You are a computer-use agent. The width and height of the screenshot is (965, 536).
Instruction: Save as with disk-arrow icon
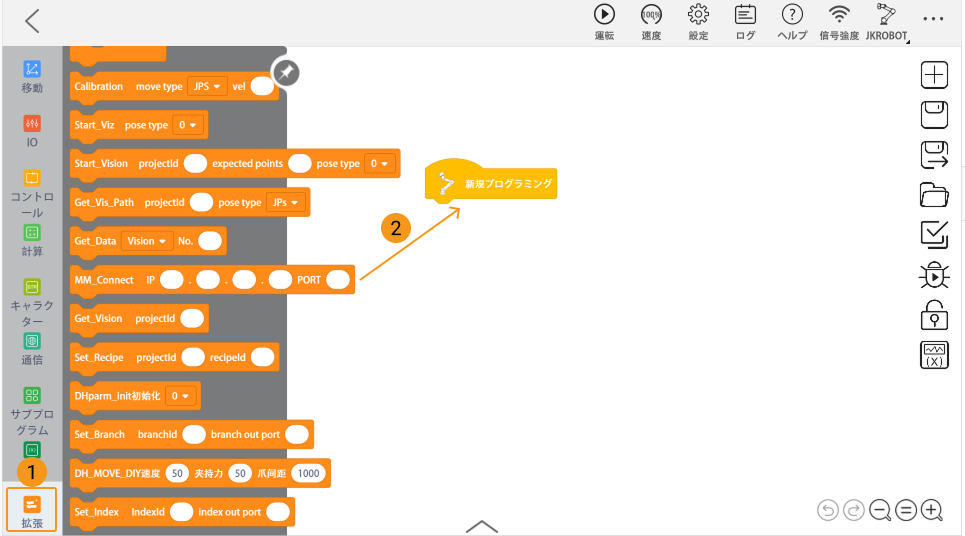tap(934, 155)
